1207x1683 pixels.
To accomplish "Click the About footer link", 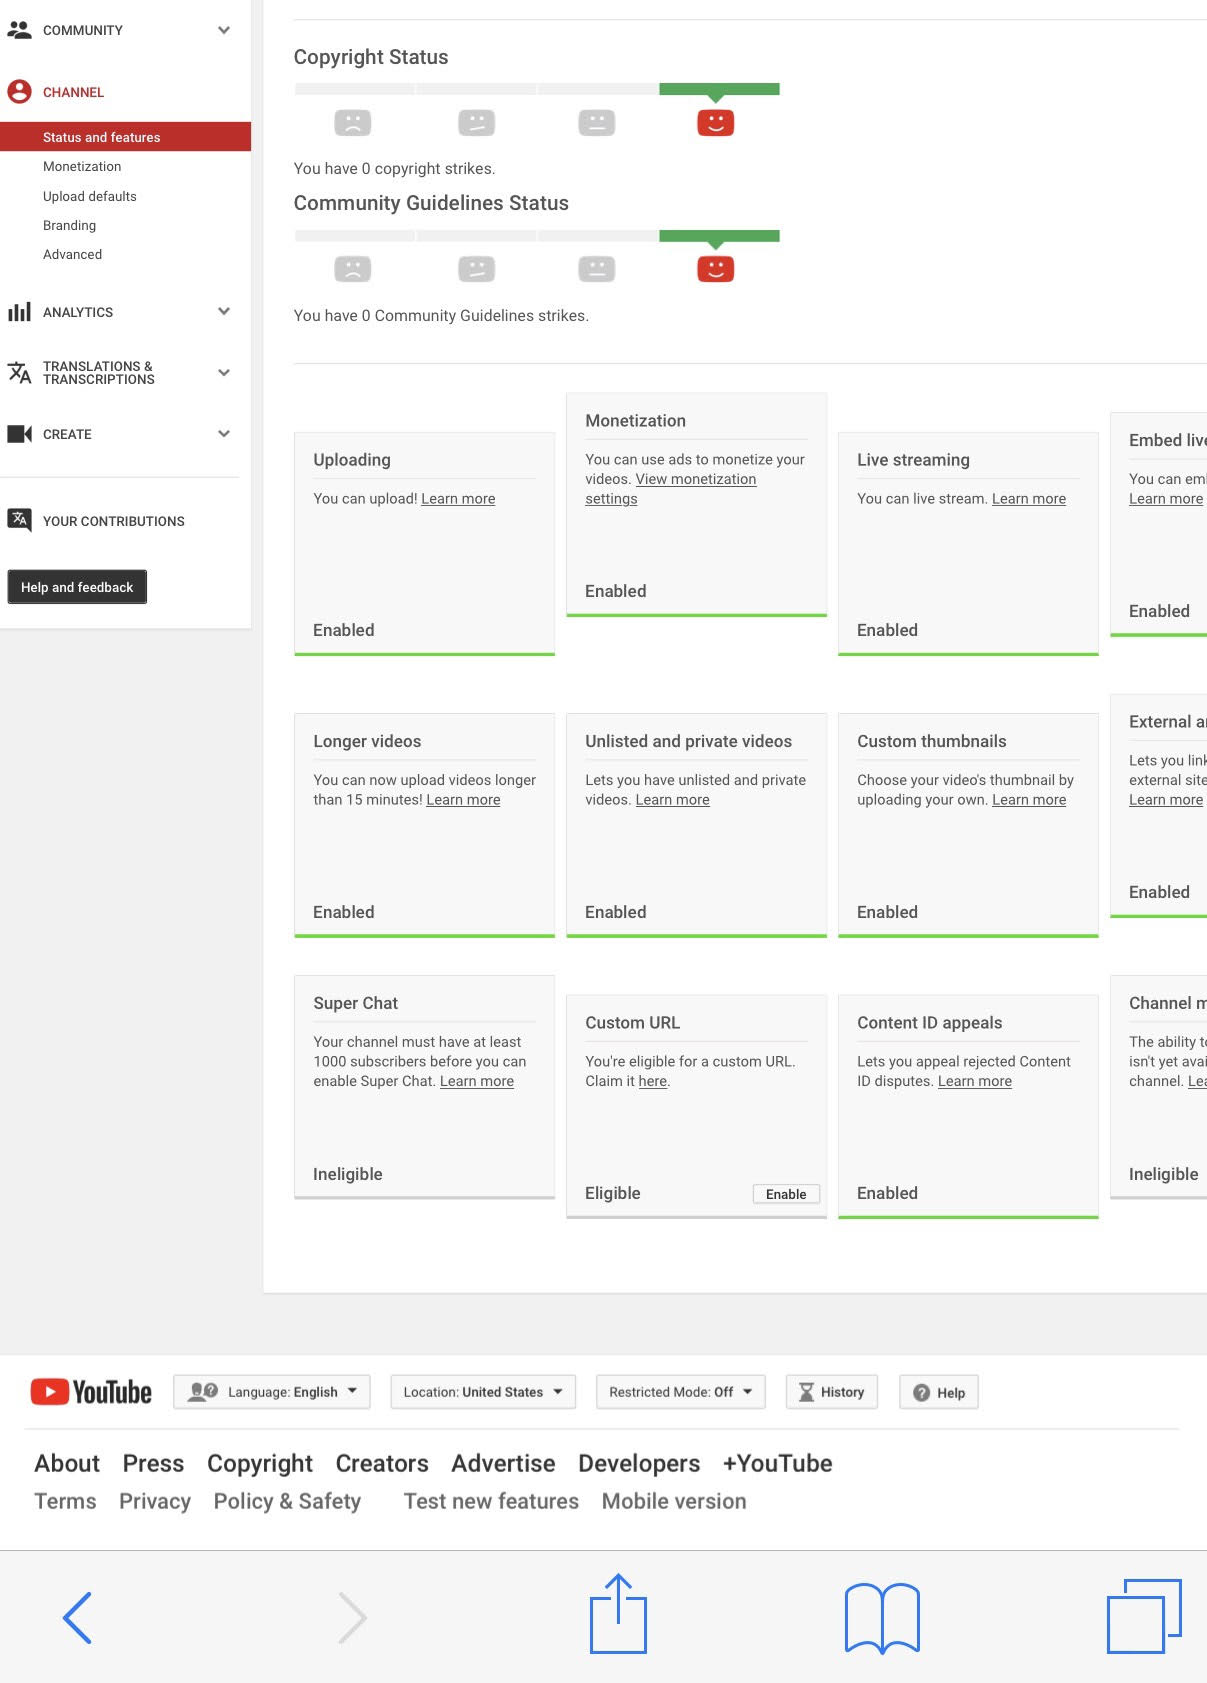I will [x=67, y=1463].
